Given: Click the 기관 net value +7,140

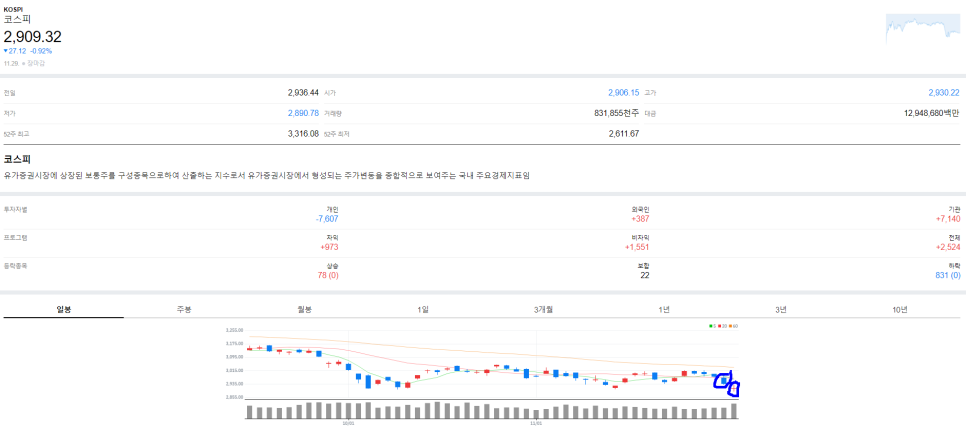Looking at the screenshot, I should coord(948,219).
